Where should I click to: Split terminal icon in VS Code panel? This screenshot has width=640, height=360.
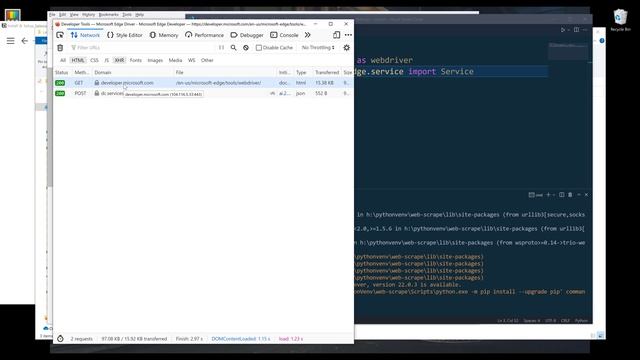562,195
